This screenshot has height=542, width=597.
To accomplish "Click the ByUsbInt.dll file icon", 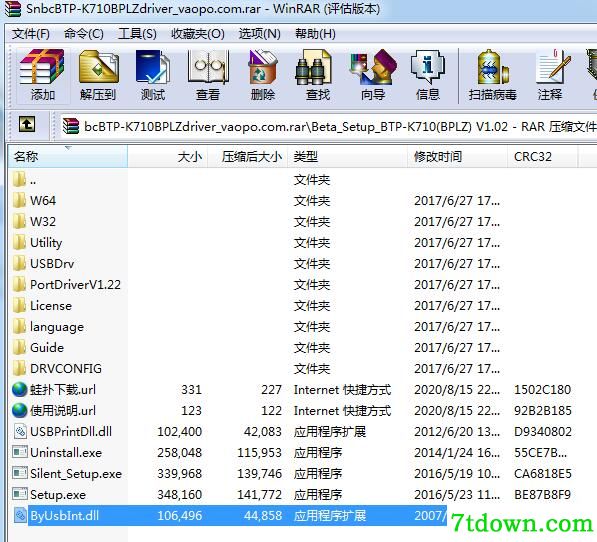I will [20, 515].
